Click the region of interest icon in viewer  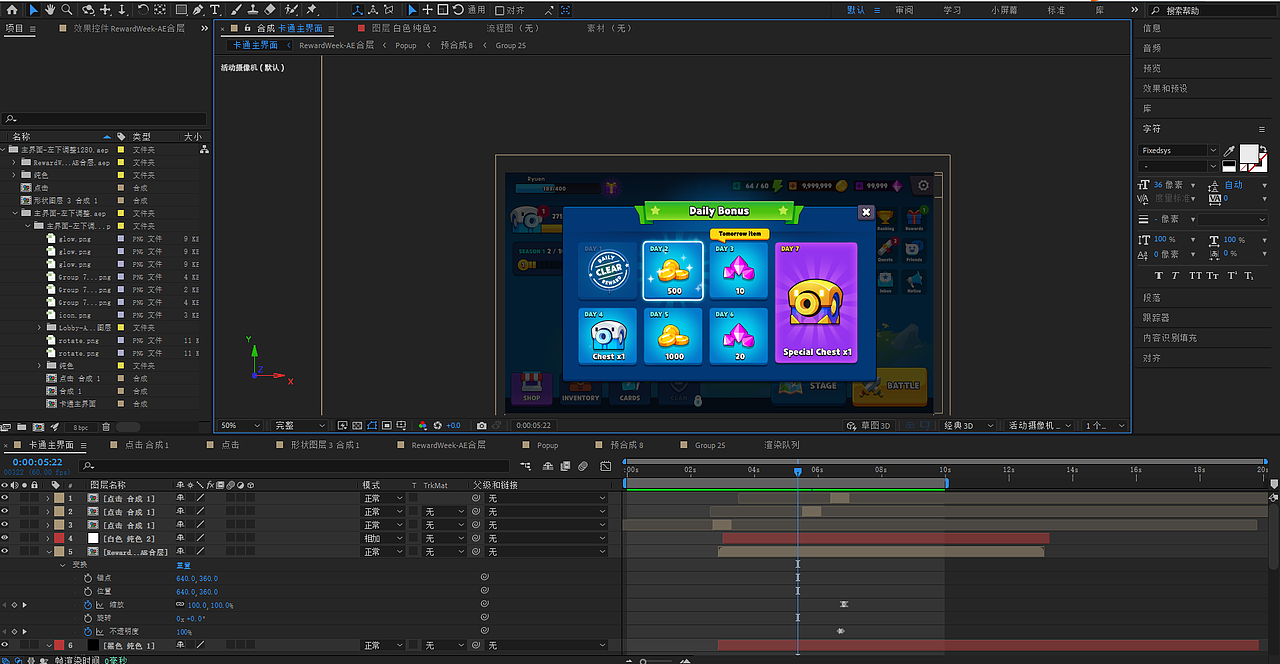pos(386,425)
